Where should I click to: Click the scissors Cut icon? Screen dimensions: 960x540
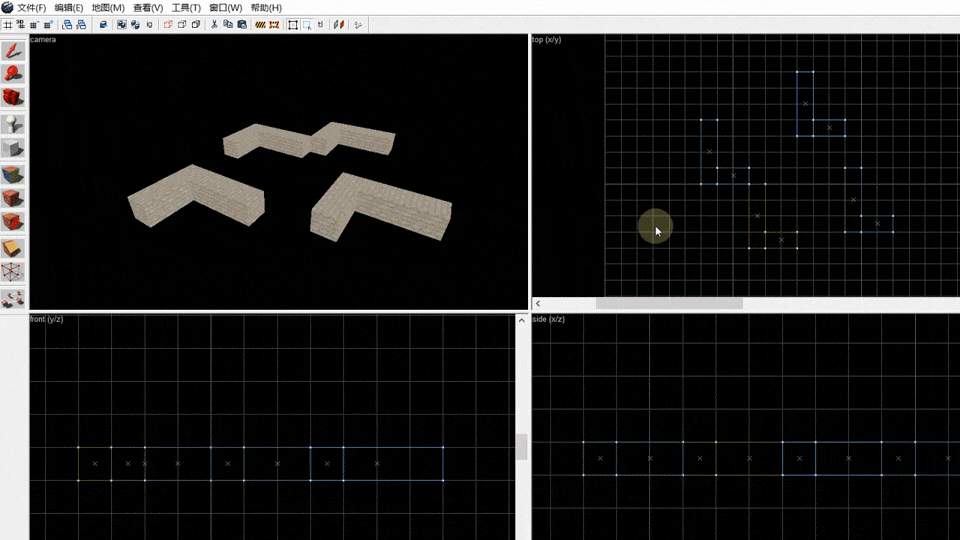point(214,24)
